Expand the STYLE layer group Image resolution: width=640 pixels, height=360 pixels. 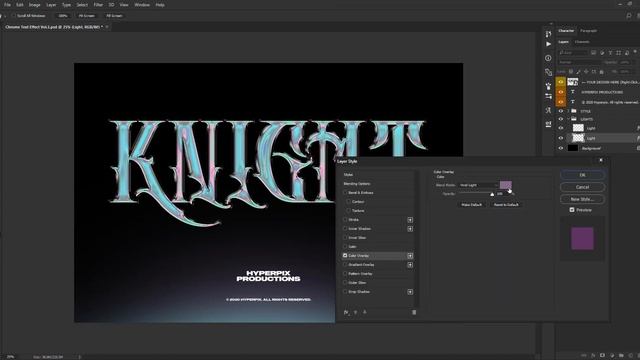pos(568,111)
